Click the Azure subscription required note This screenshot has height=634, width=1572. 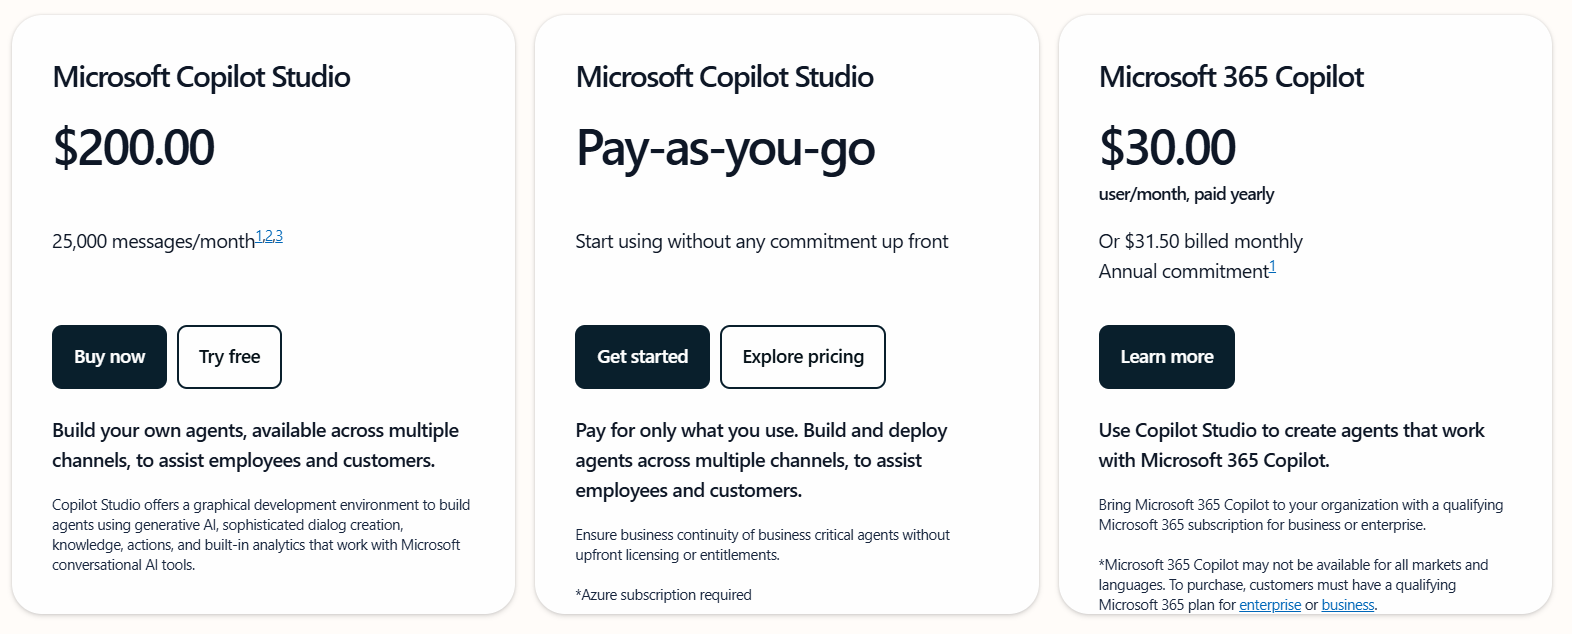[x=663, y=594]
